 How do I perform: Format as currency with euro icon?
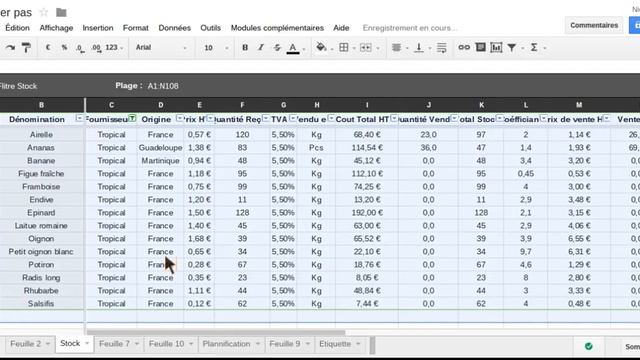pos(48,47)
